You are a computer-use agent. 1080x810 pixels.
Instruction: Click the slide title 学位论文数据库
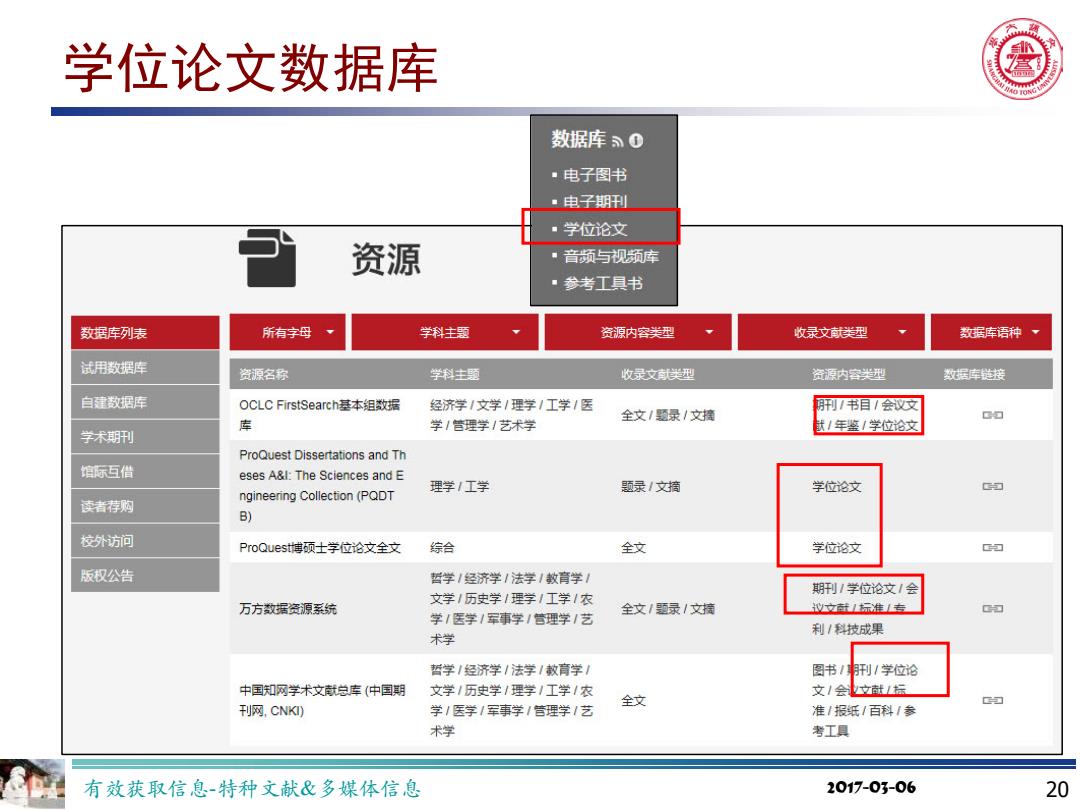click(251, 67)
